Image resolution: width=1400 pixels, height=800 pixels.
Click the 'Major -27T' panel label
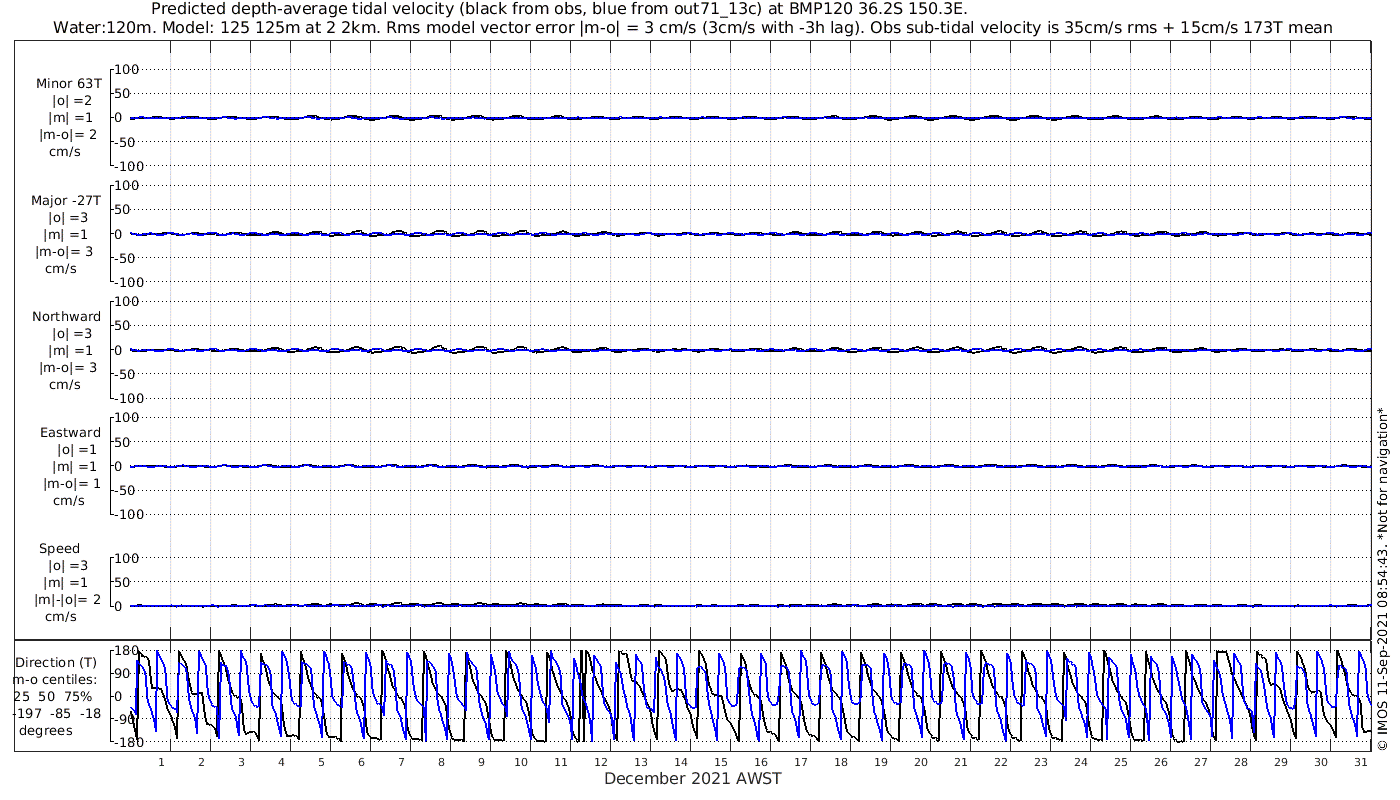(x=66, y=200)
